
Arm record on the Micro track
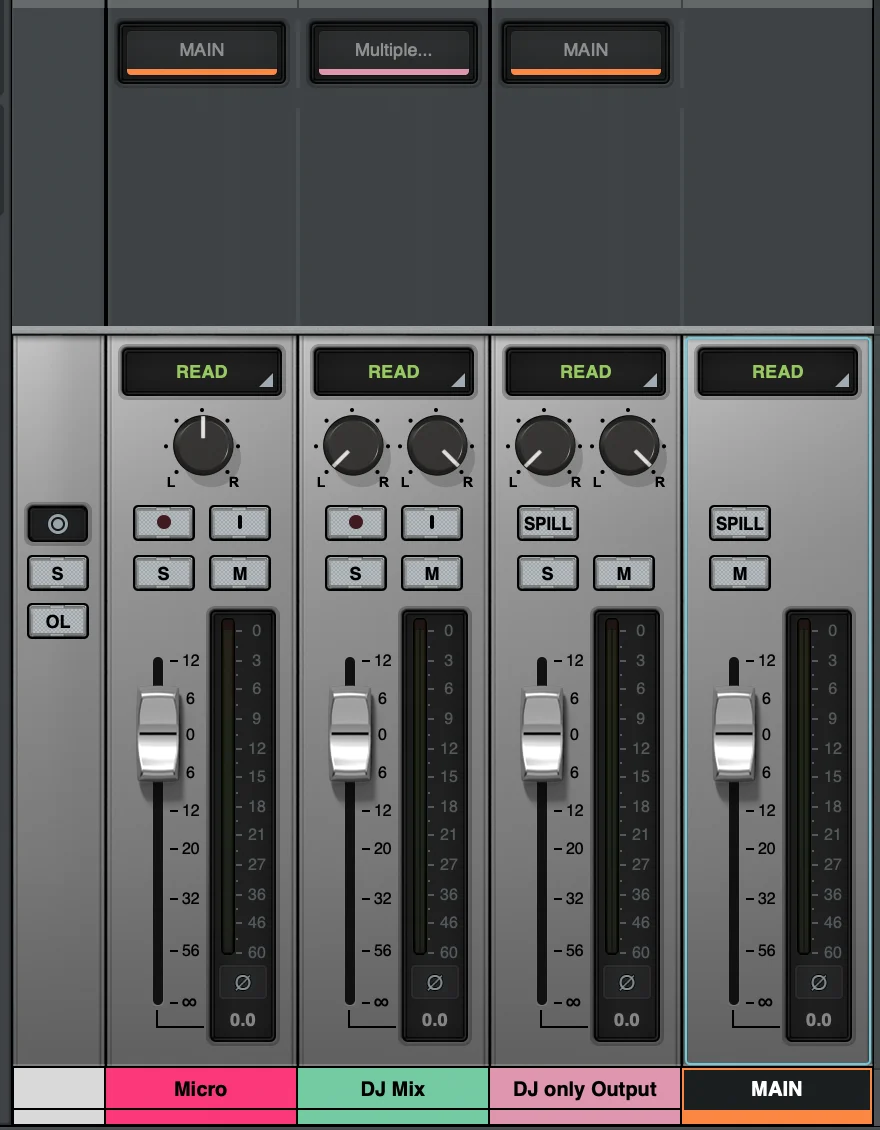coord(164,522)
